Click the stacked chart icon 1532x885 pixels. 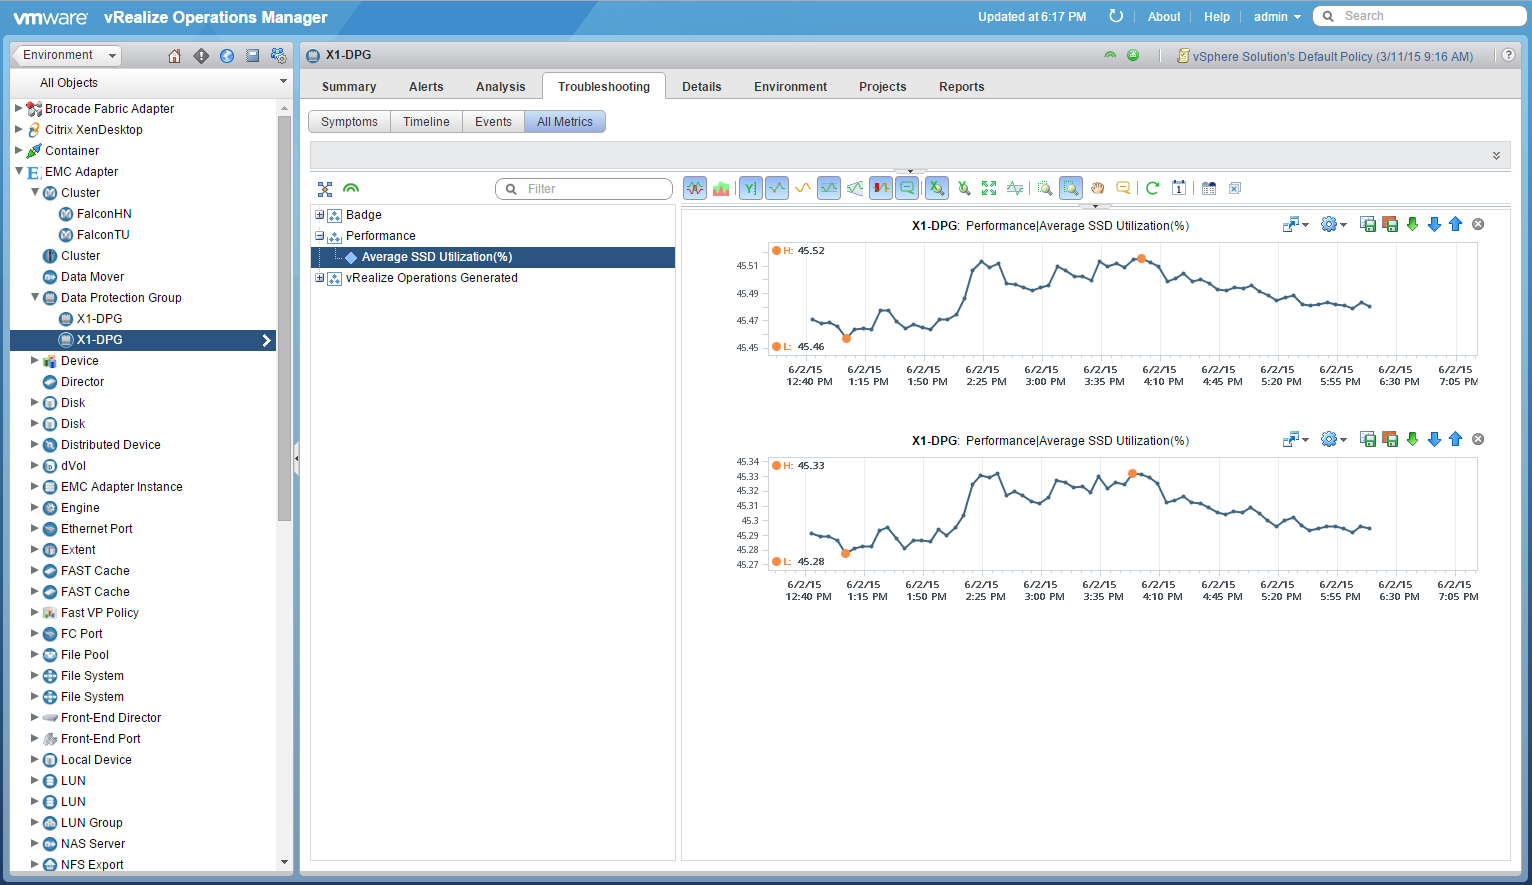[x=721, y=188]
